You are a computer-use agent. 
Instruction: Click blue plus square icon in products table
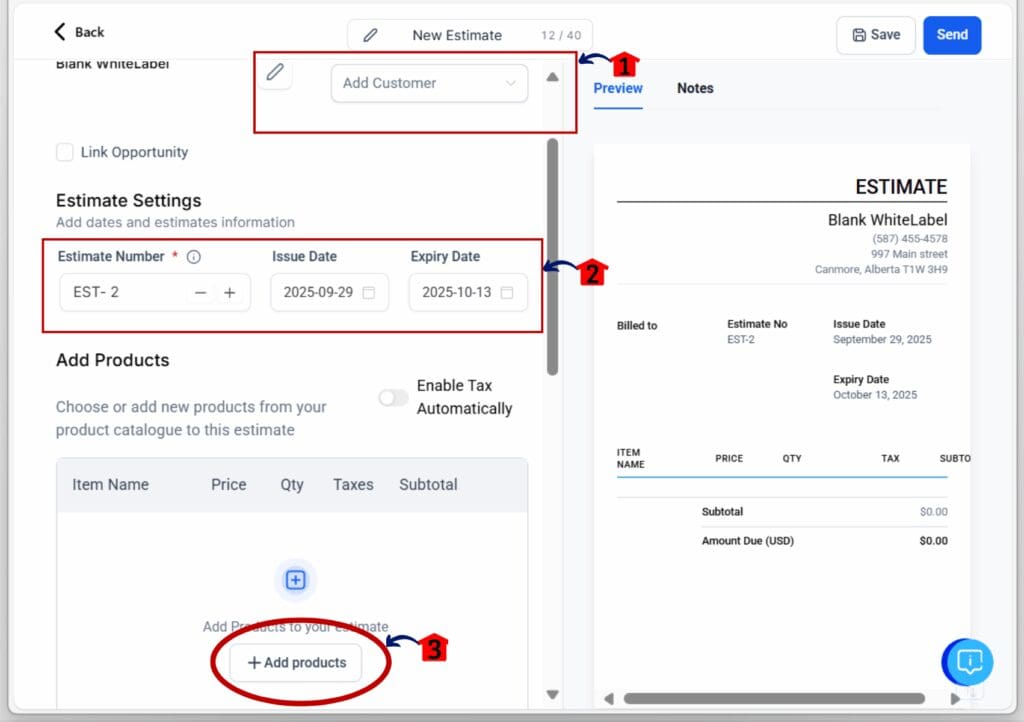tap(295, 580)
